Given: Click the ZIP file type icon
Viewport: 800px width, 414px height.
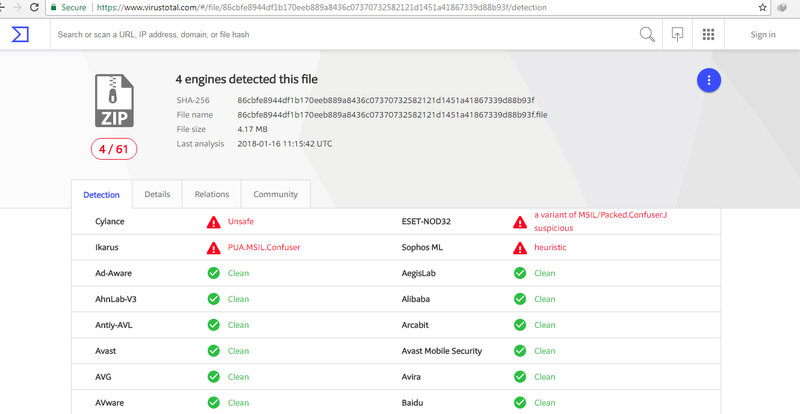Looking at the screenshot, I should coord(114,101).
